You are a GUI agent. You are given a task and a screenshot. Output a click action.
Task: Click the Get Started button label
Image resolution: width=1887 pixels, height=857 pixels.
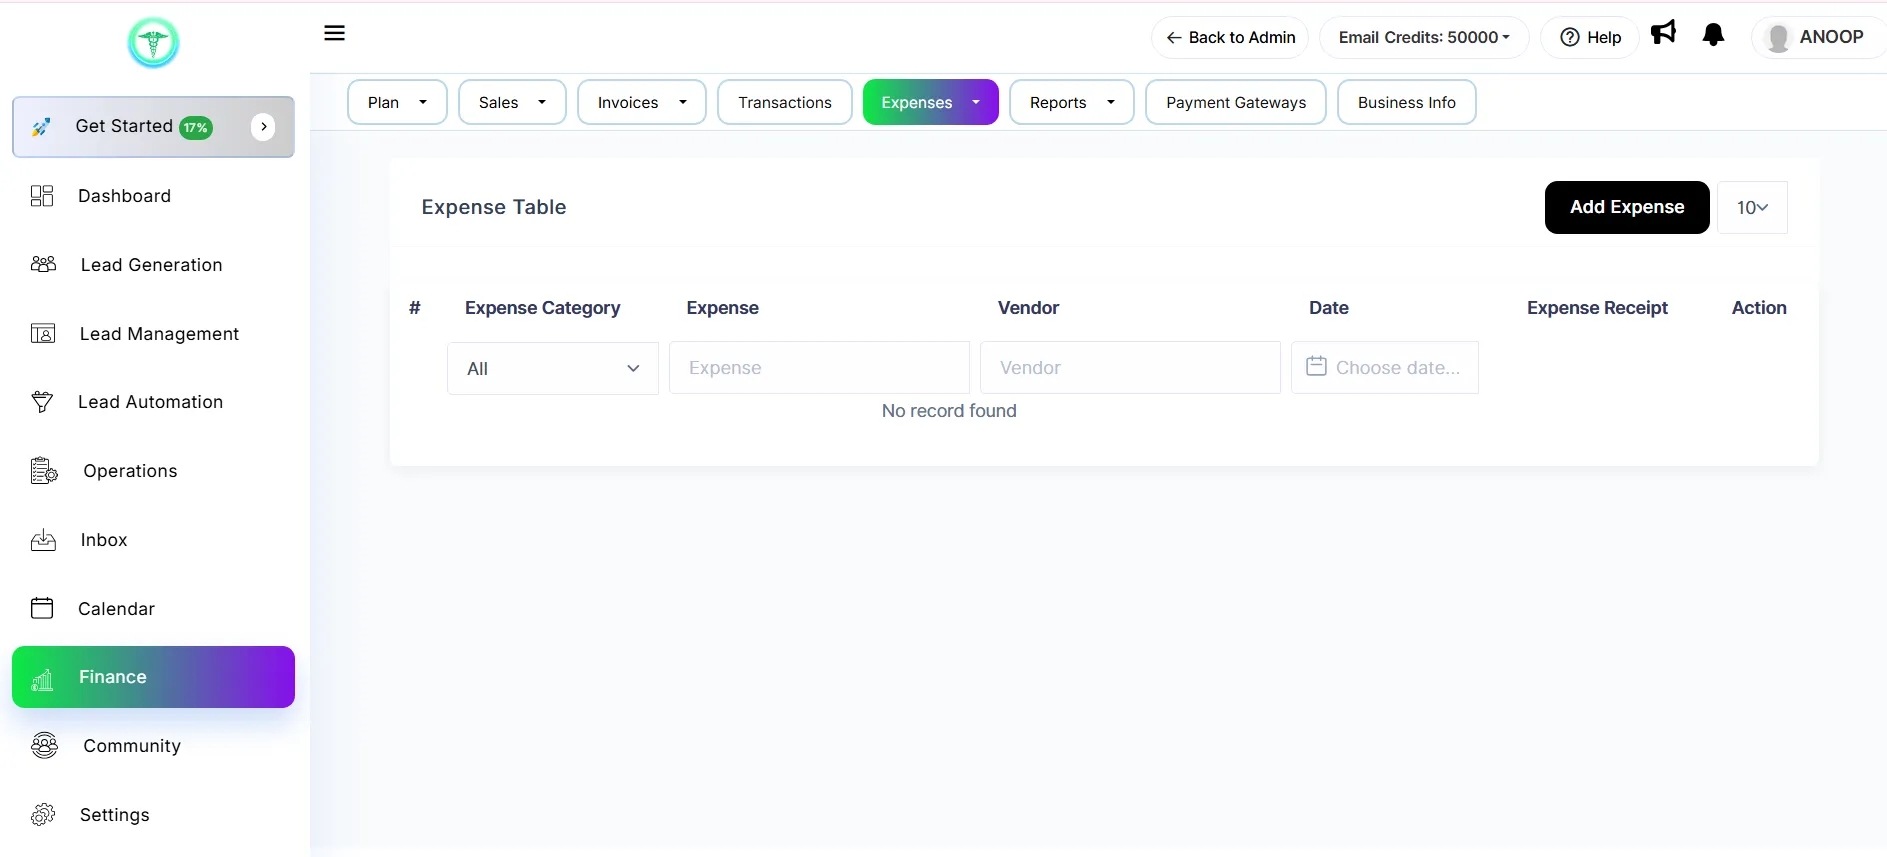click(124, 126)
